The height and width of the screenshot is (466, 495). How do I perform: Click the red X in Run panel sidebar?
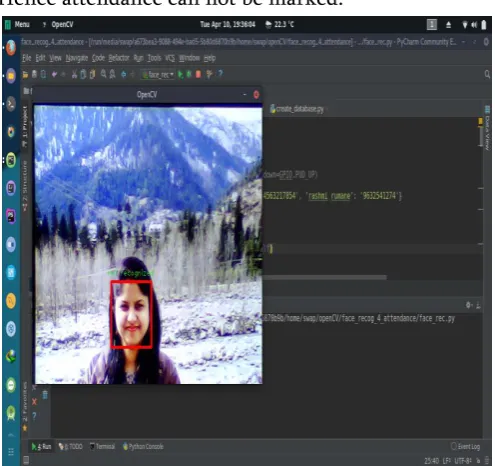34,402
